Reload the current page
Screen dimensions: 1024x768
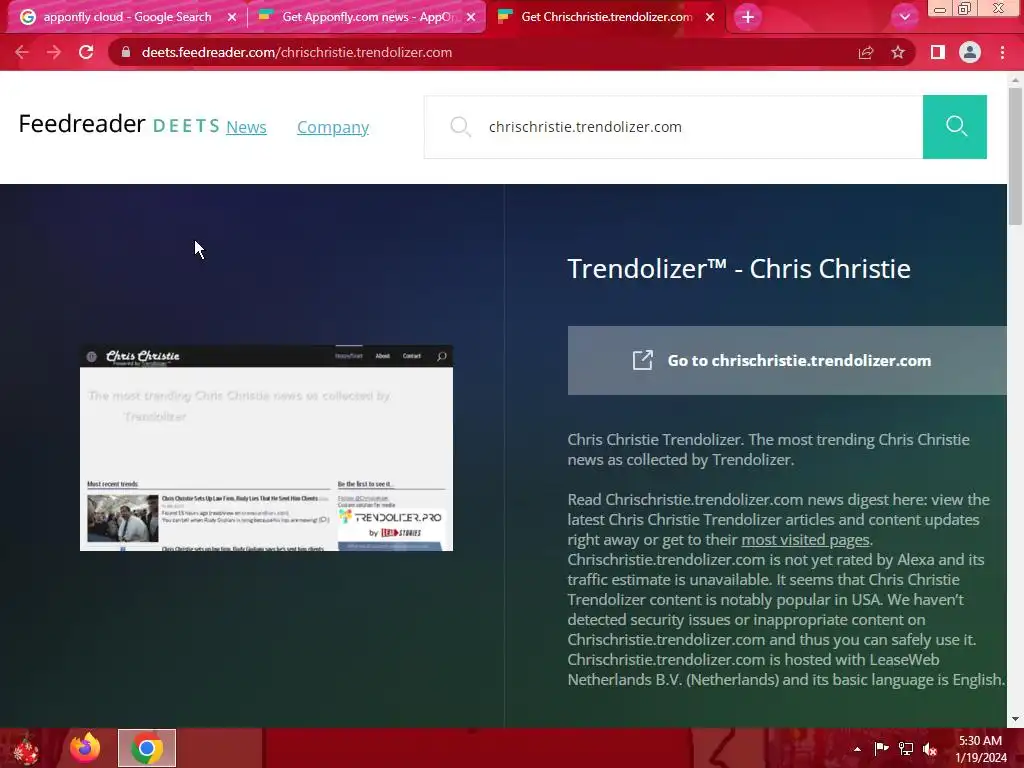click(86, 52)
